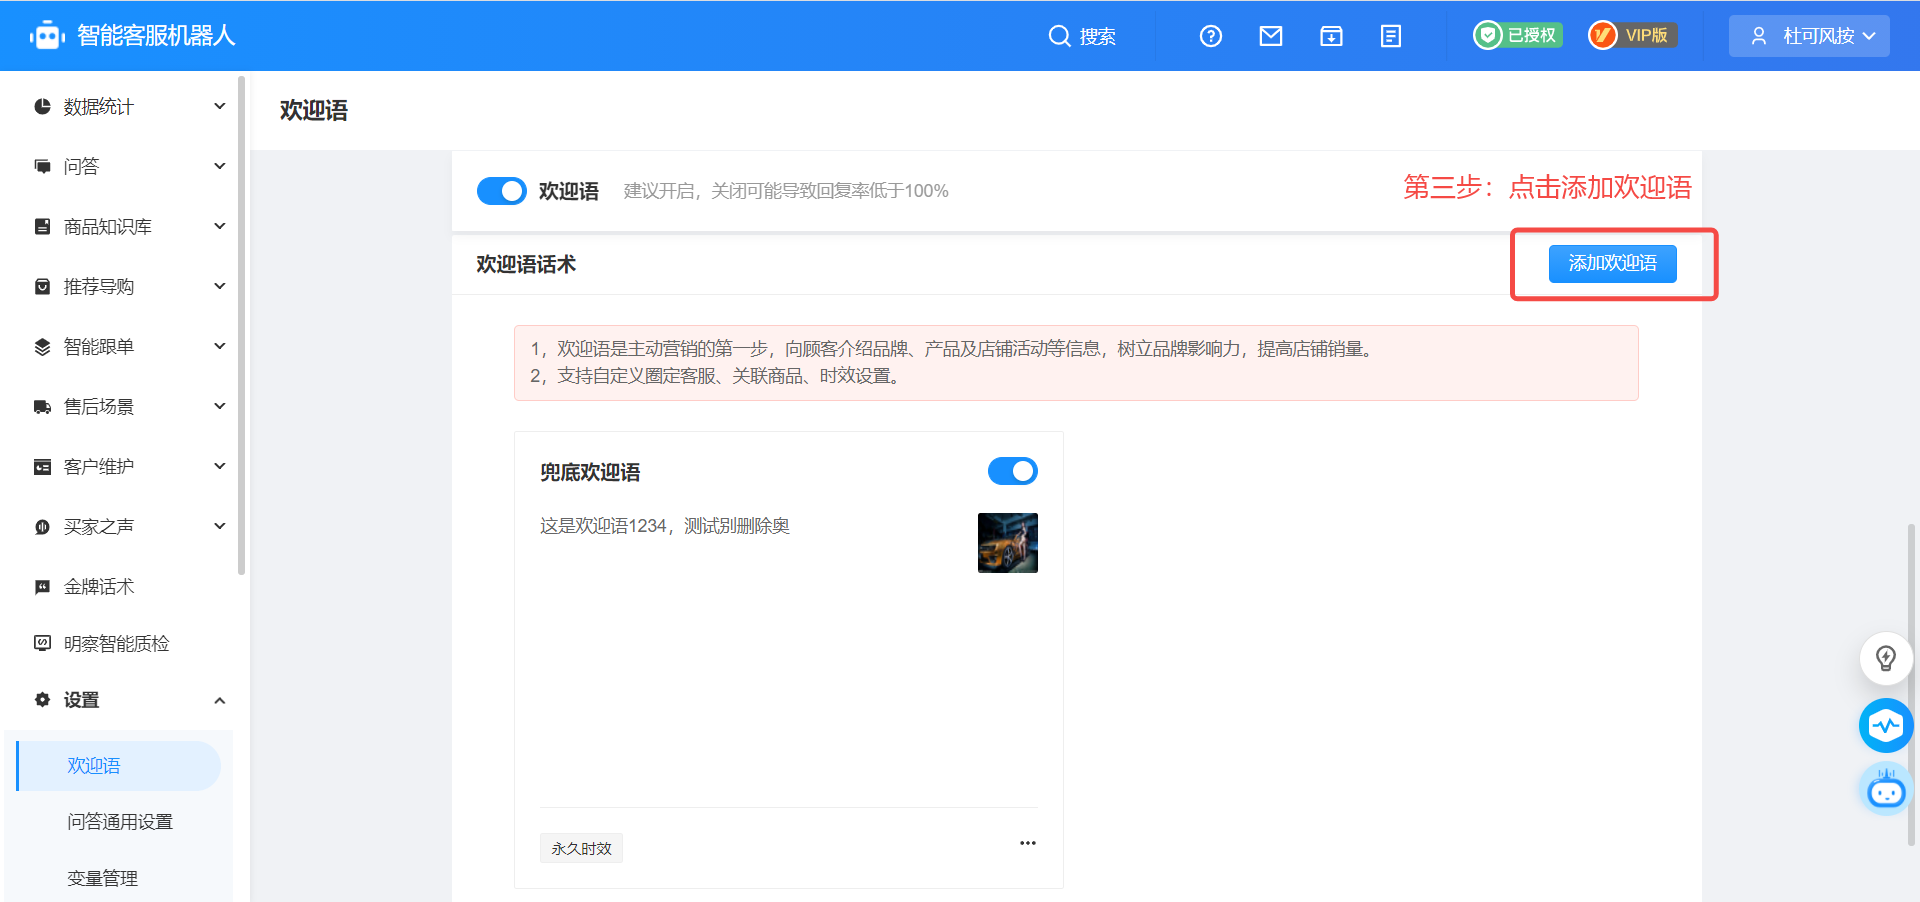Expand the 推荐导购 menu chevron

(220, 286)
